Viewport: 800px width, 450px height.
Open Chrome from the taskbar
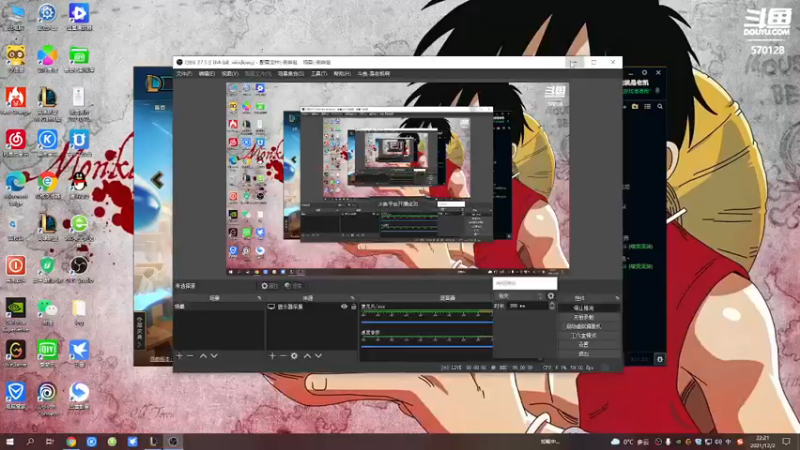click(x=71, y=442)
